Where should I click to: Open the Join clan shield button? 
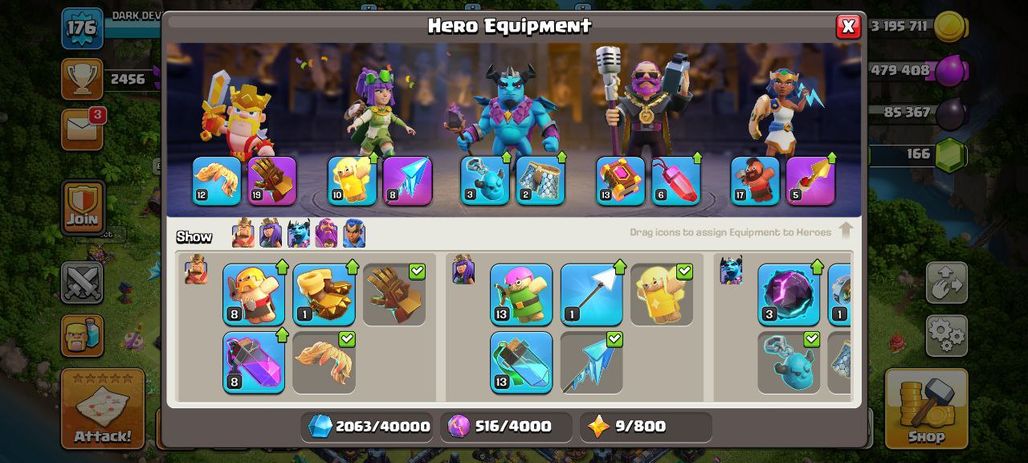[83, 207]
